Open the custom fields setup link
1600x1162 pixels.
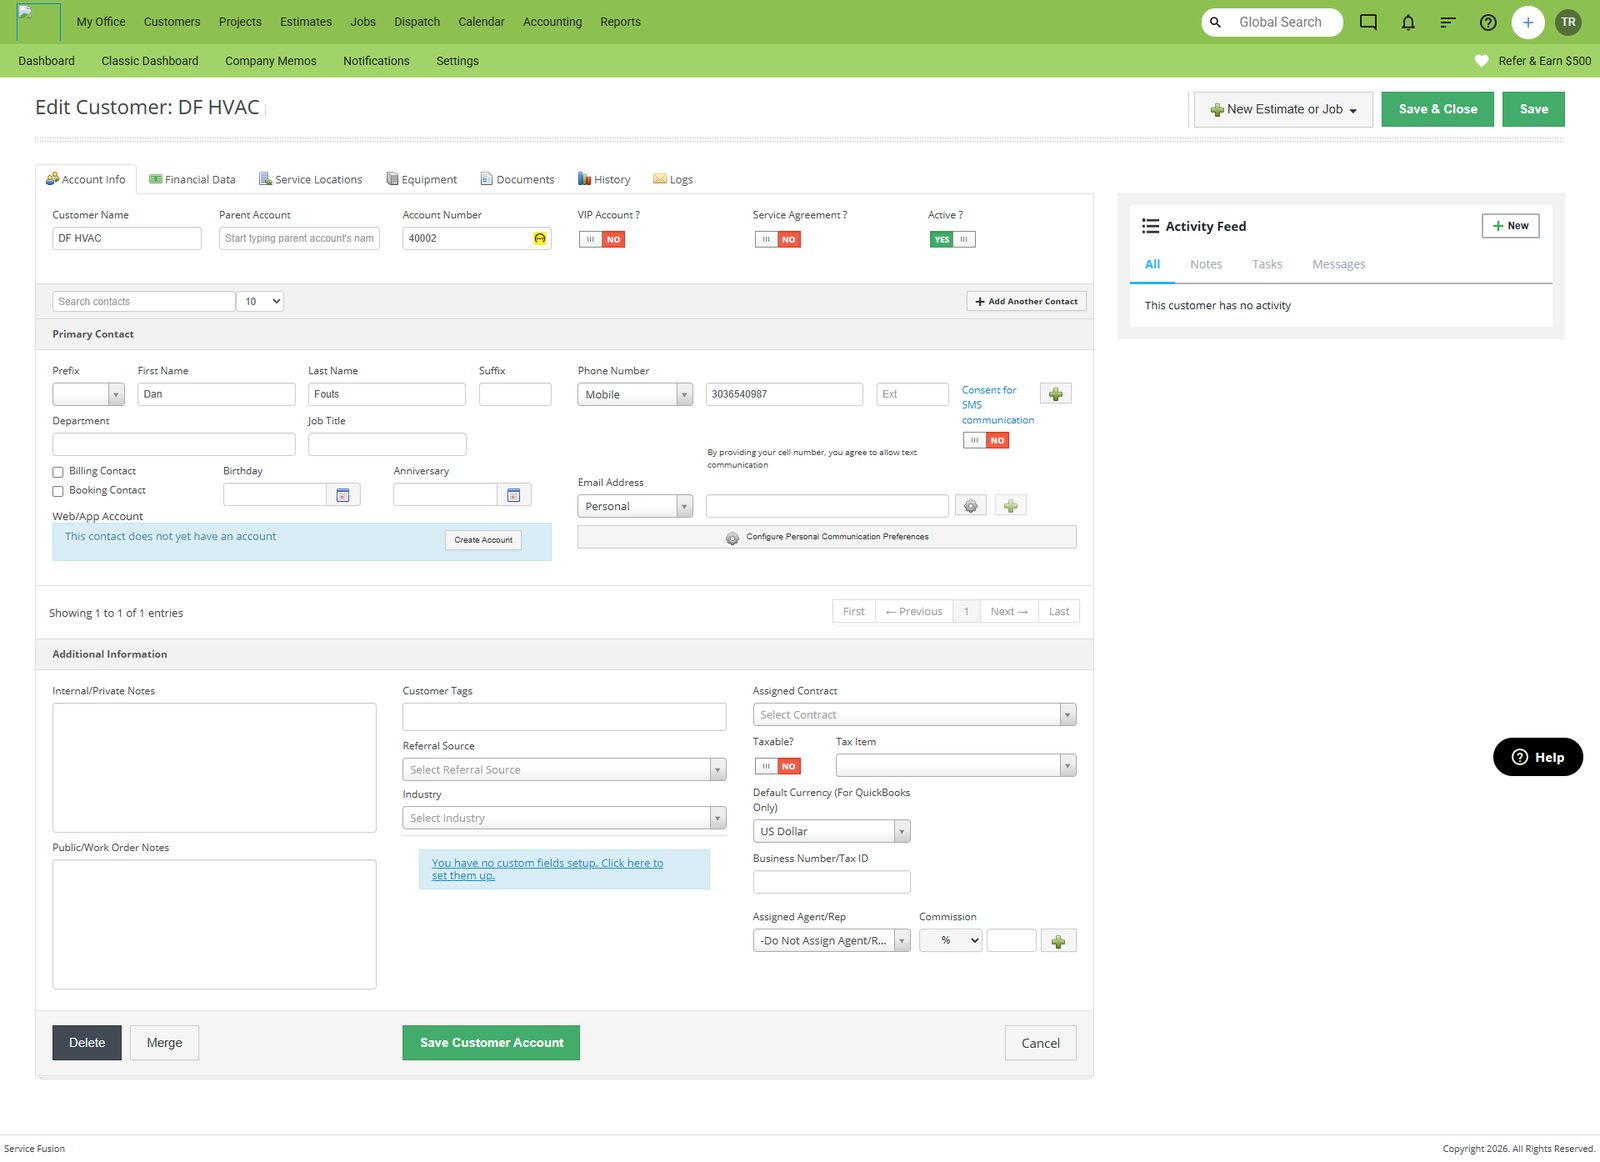click(547, 869)
